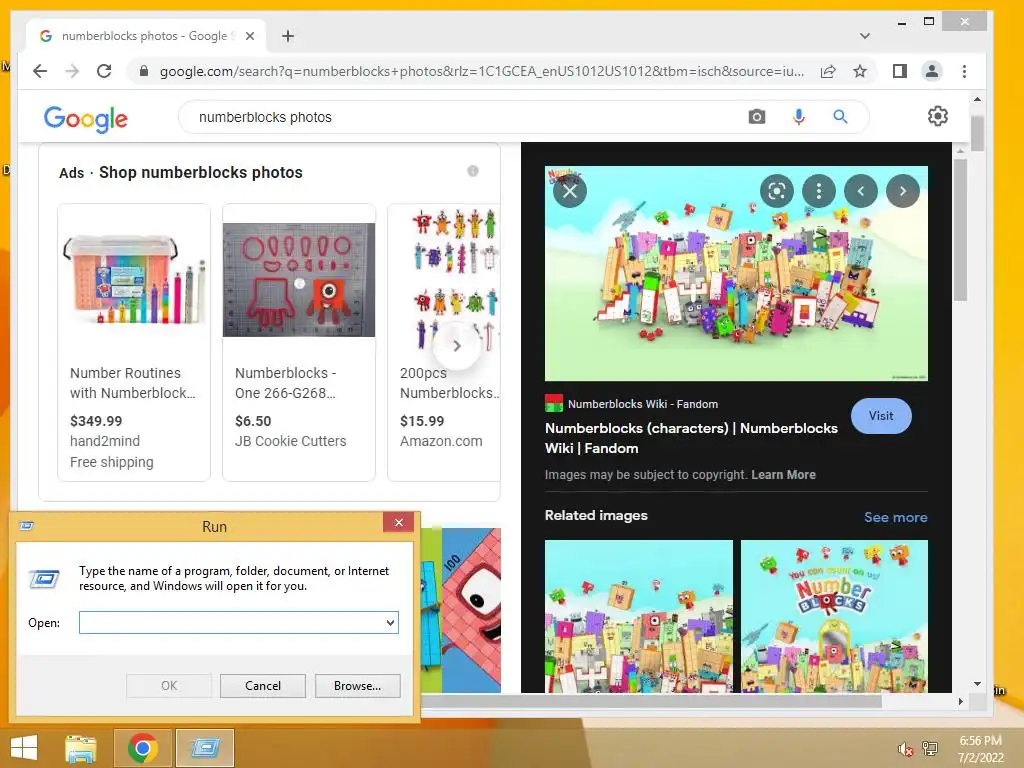Image resolution: width=1024 pixels, height=768 pixels.
Task: Click the preview panel scrollbar thumb
Action: tap(959, 230)
